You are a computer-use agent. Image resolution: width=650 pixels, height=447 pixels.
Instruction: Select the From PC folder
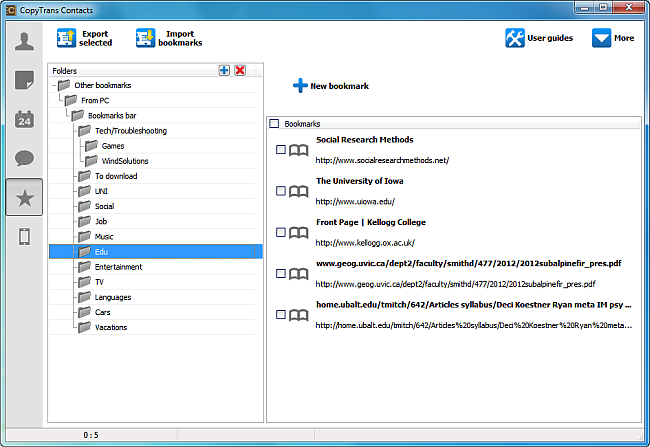tap(95, 100)
